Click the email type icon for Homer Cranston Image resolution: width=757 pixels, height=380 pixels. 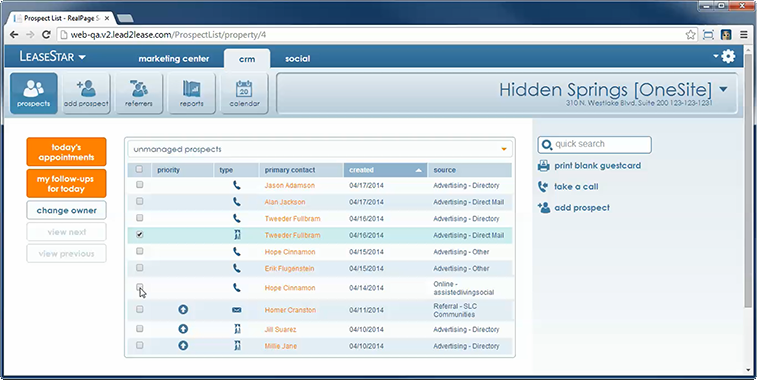(x=237, y=310)
